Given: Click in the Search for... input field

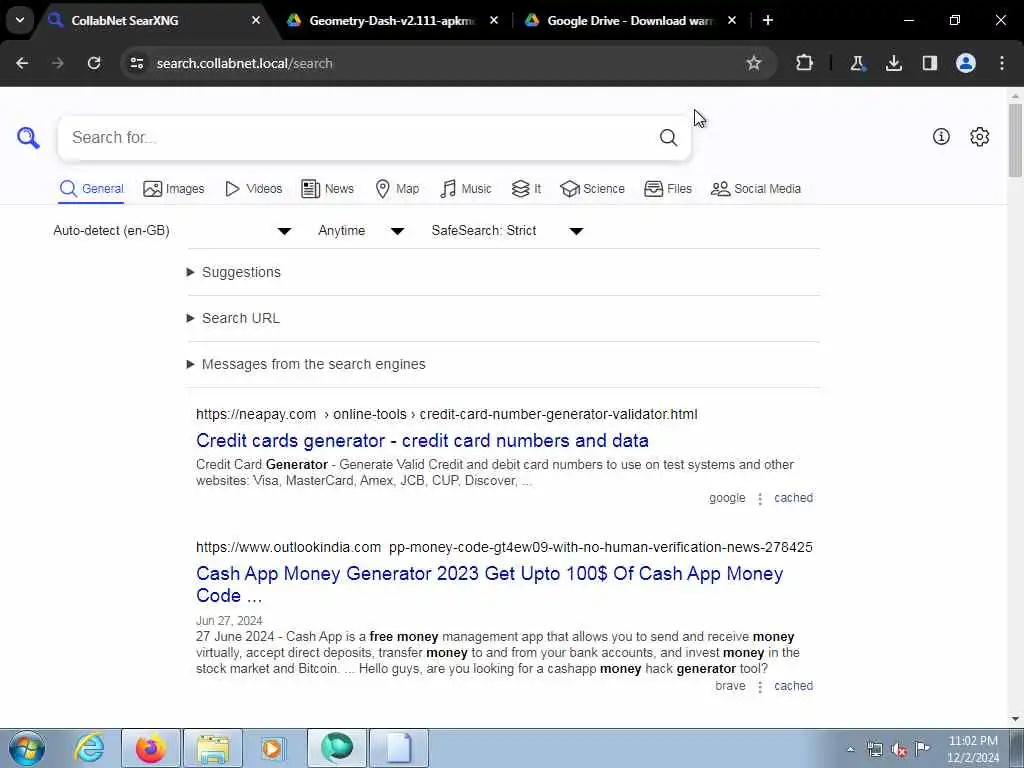Looking at the screenshot, I should (x=359, y=138).
